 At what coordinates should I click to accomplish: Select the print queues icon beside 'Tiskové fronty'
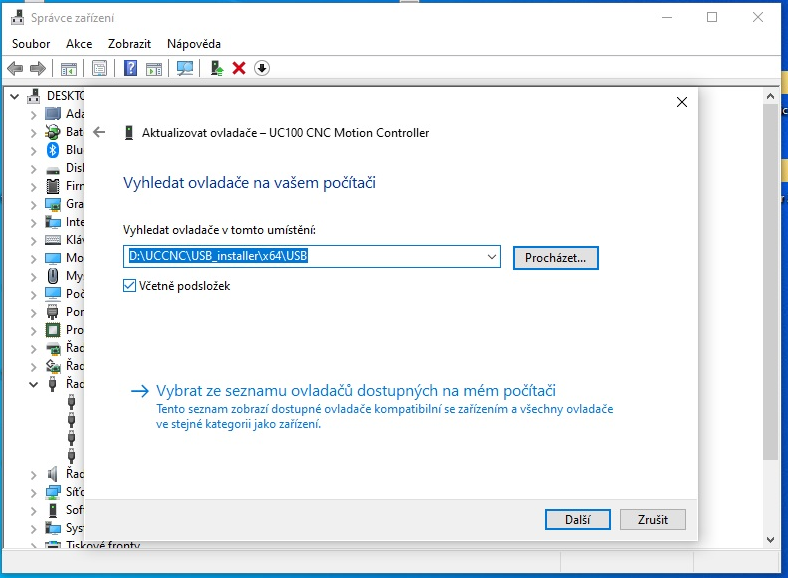click(53, 545)
